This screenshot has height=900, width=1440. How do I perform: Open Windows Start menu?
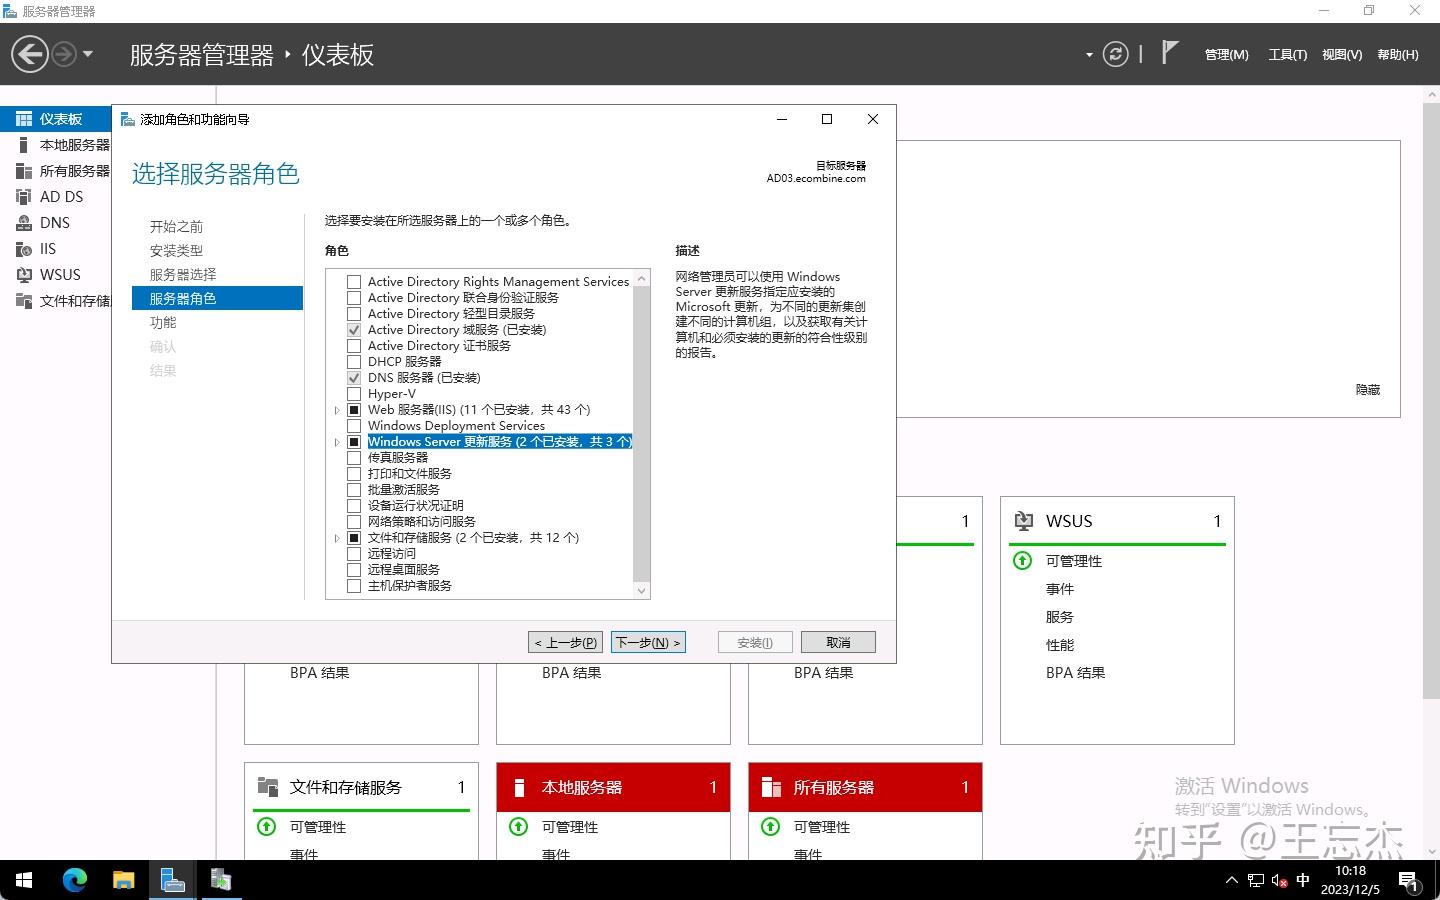point(24,880)
